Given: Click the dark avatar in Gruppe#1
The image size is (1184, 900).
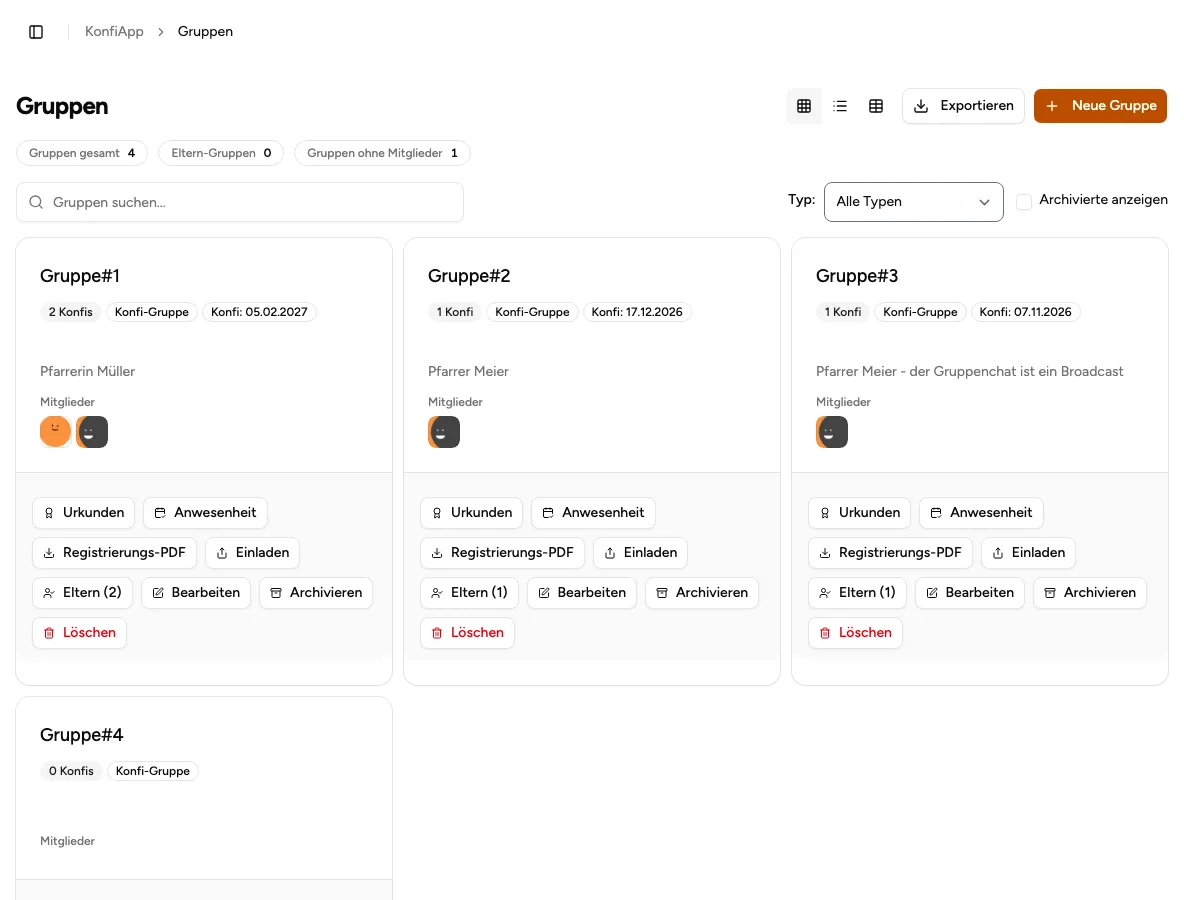Looking at the screenshot, I should pos(92,432).
